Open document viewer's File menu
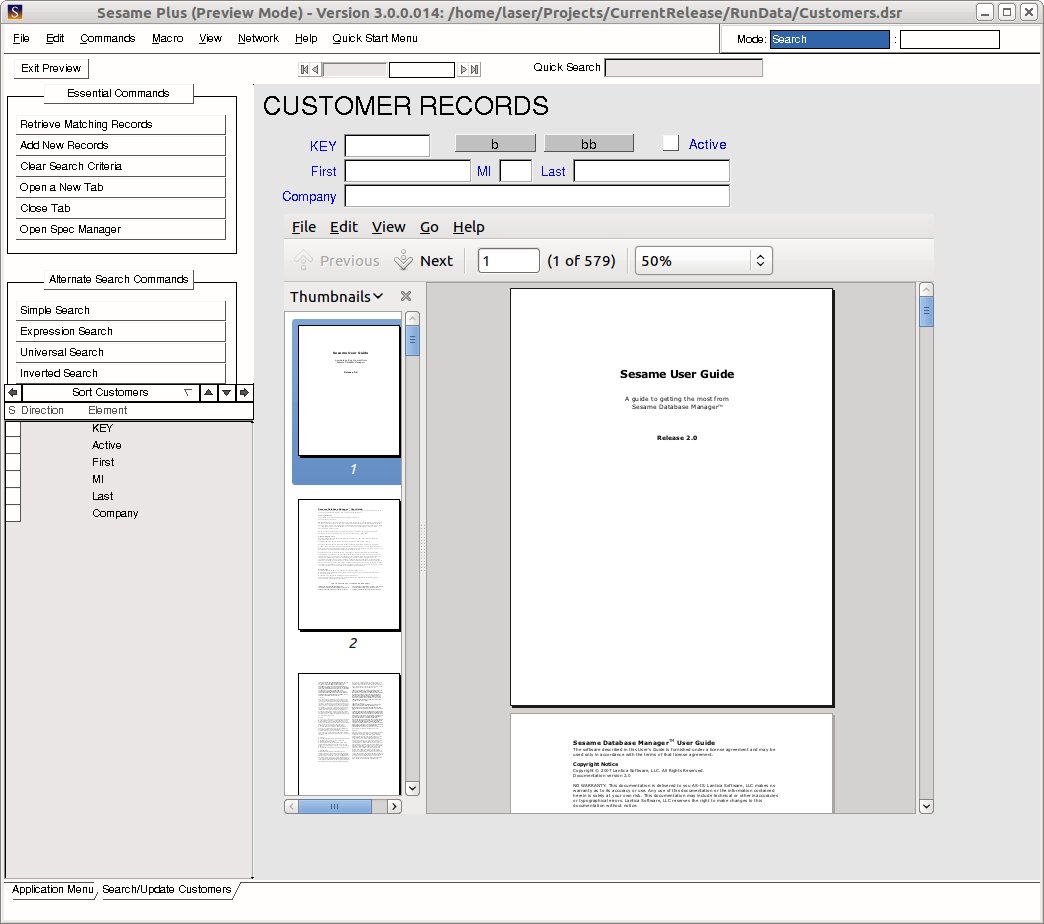 pyautogui.click(x=304, y=227)
